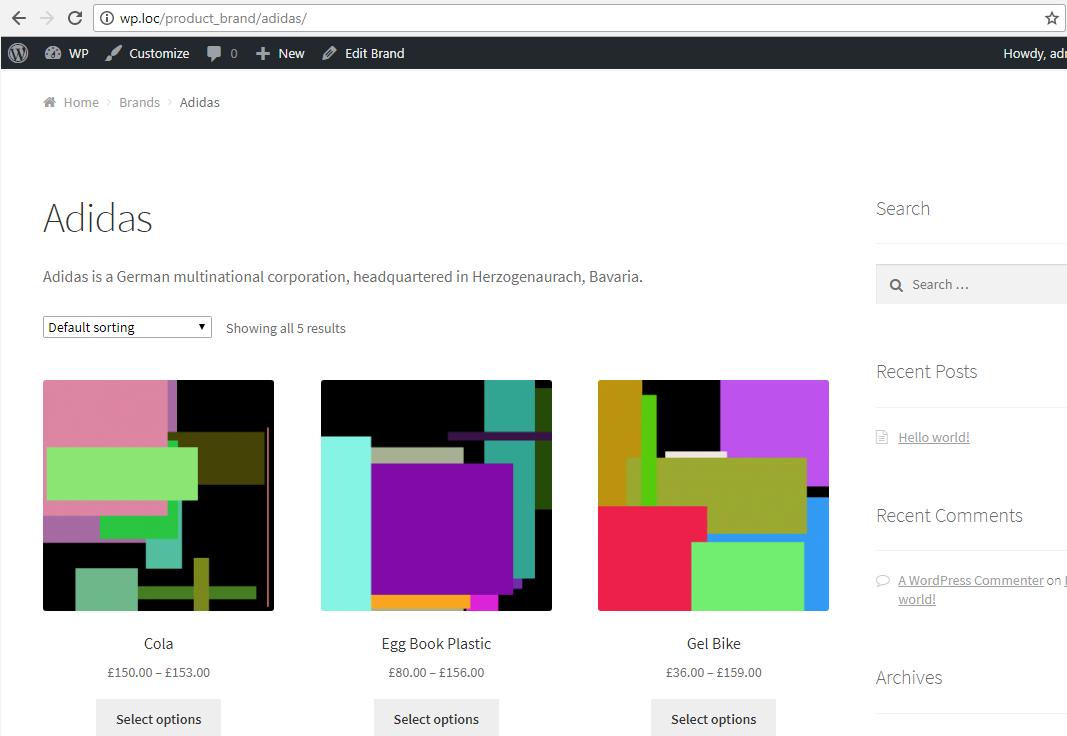This screenshot has height=736, width=1067.
Task: Click the Adidas brand description text
Action: [x=343, y=277]
